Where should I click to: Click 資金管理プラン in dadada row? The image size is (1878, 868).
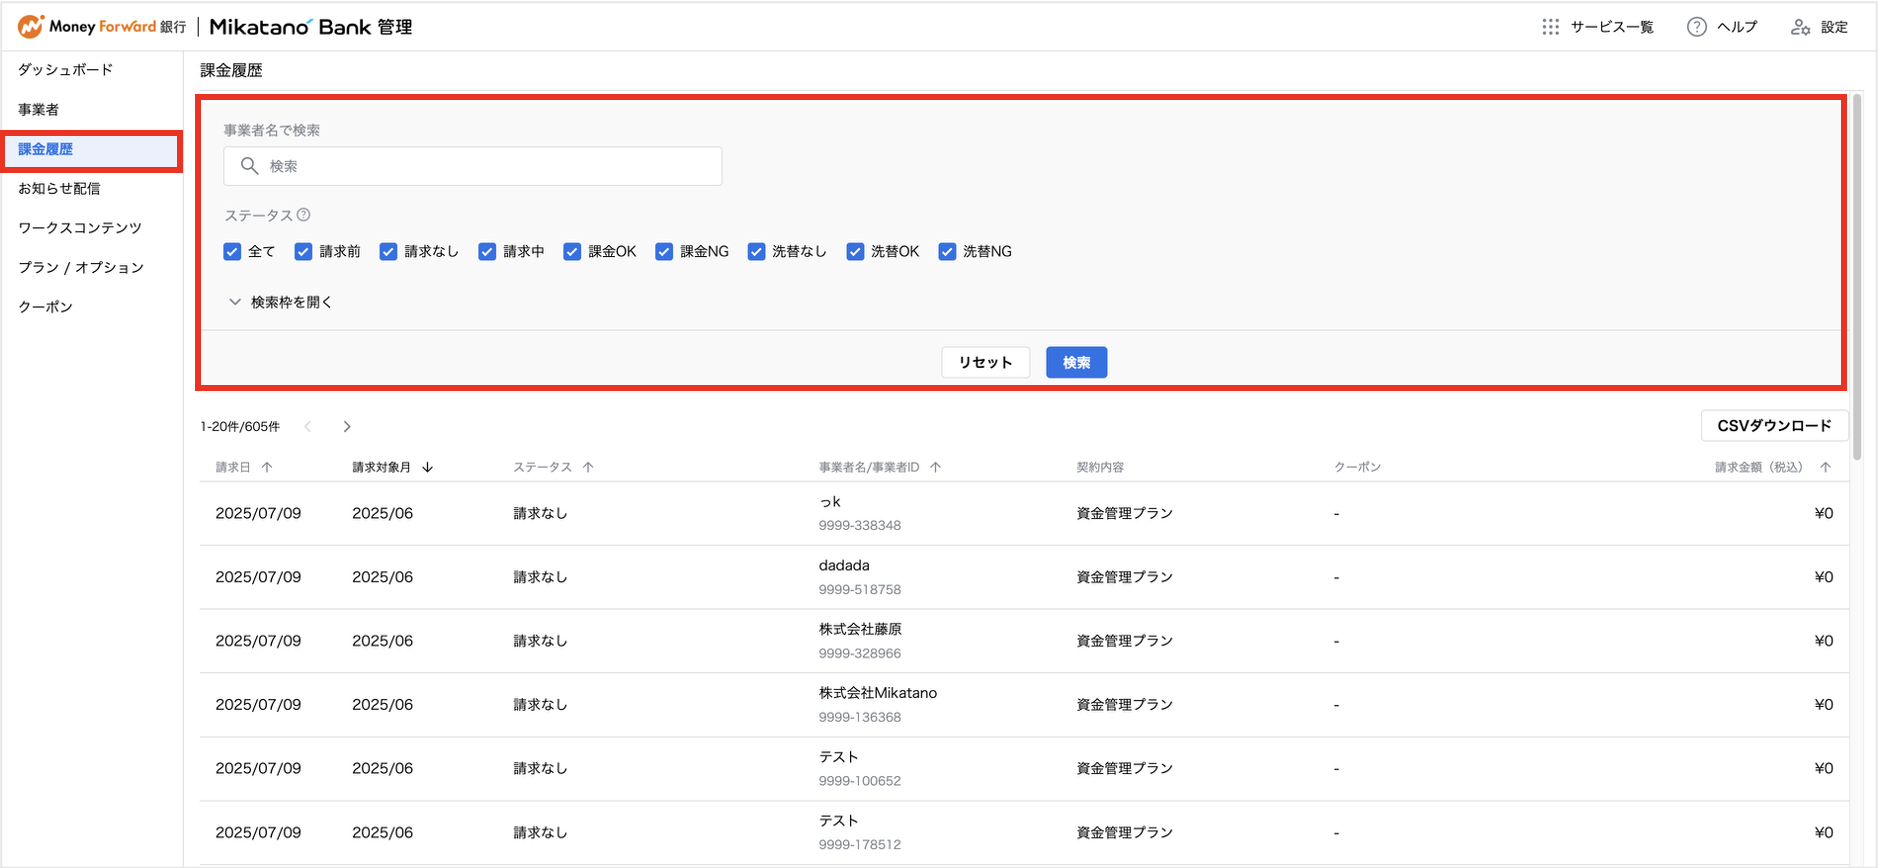1125,577
